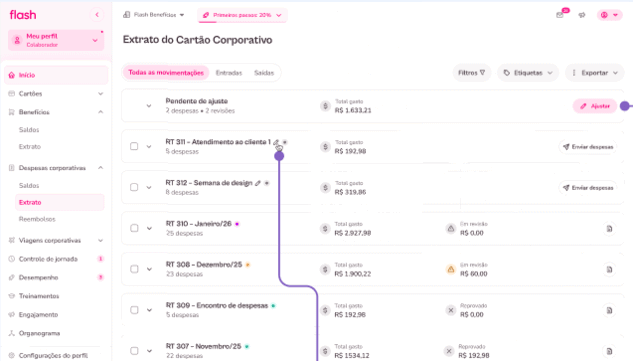Expand the RT 308 row chevron
633x361 pixels.
coord(149,269)
